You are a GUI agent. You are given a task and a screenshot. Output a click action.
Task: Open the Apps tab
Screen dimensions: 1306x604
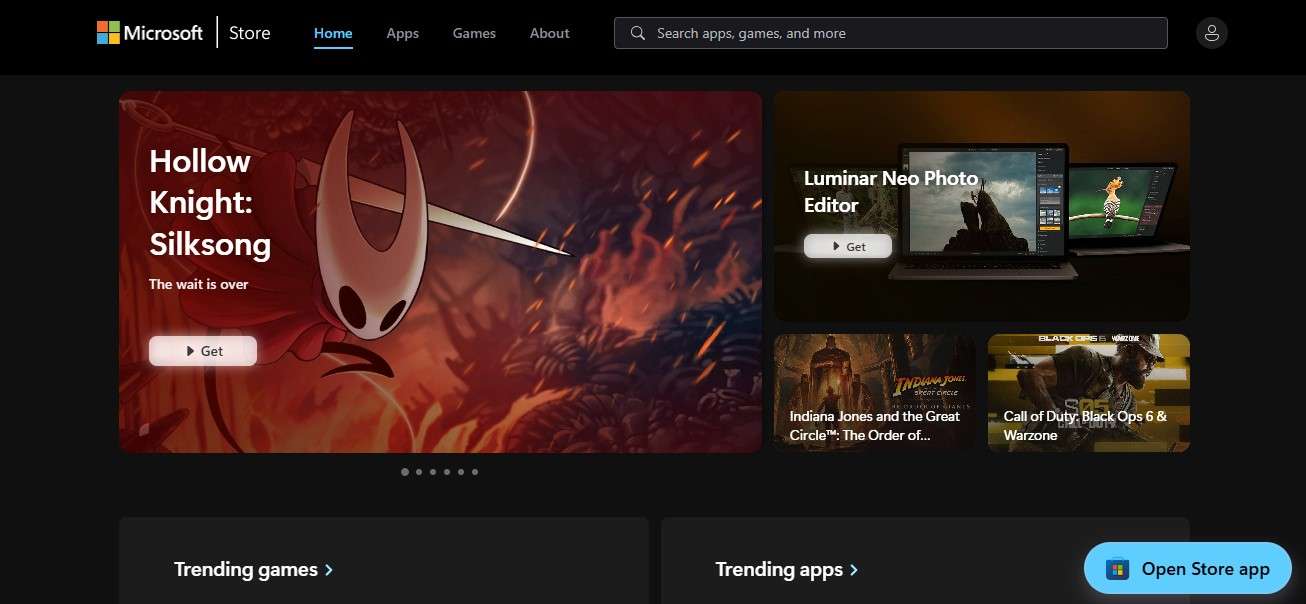[403, 33]
